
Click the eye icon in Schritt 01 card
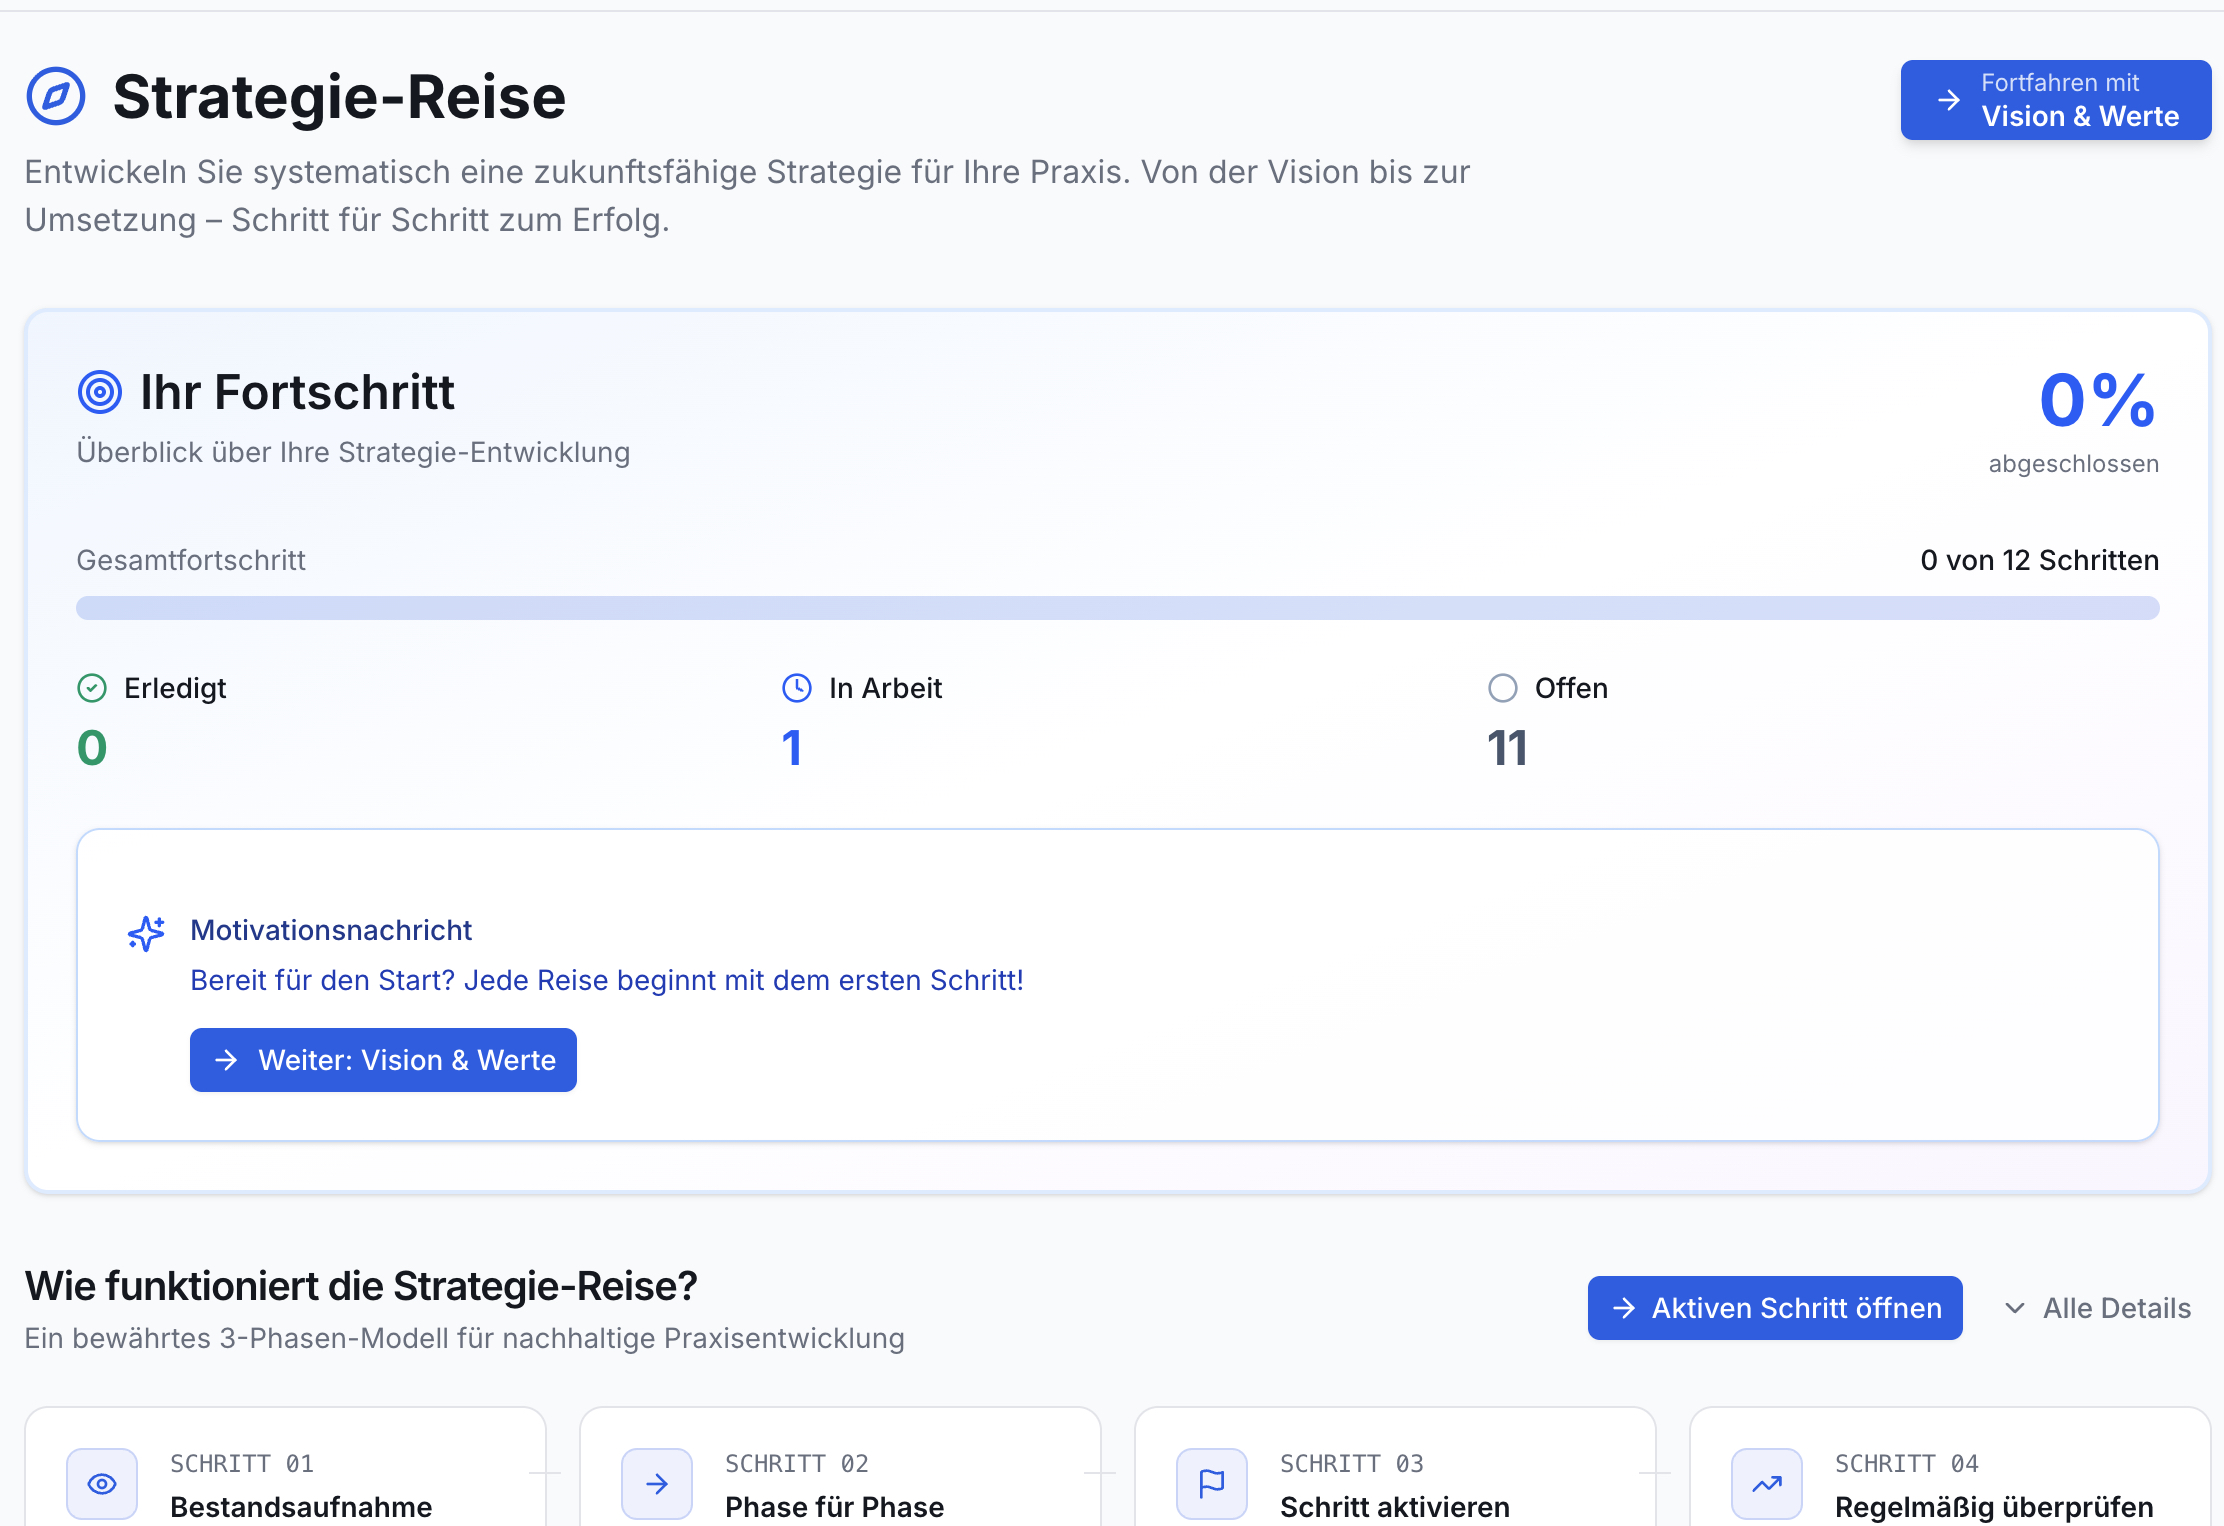[102, 1484]
